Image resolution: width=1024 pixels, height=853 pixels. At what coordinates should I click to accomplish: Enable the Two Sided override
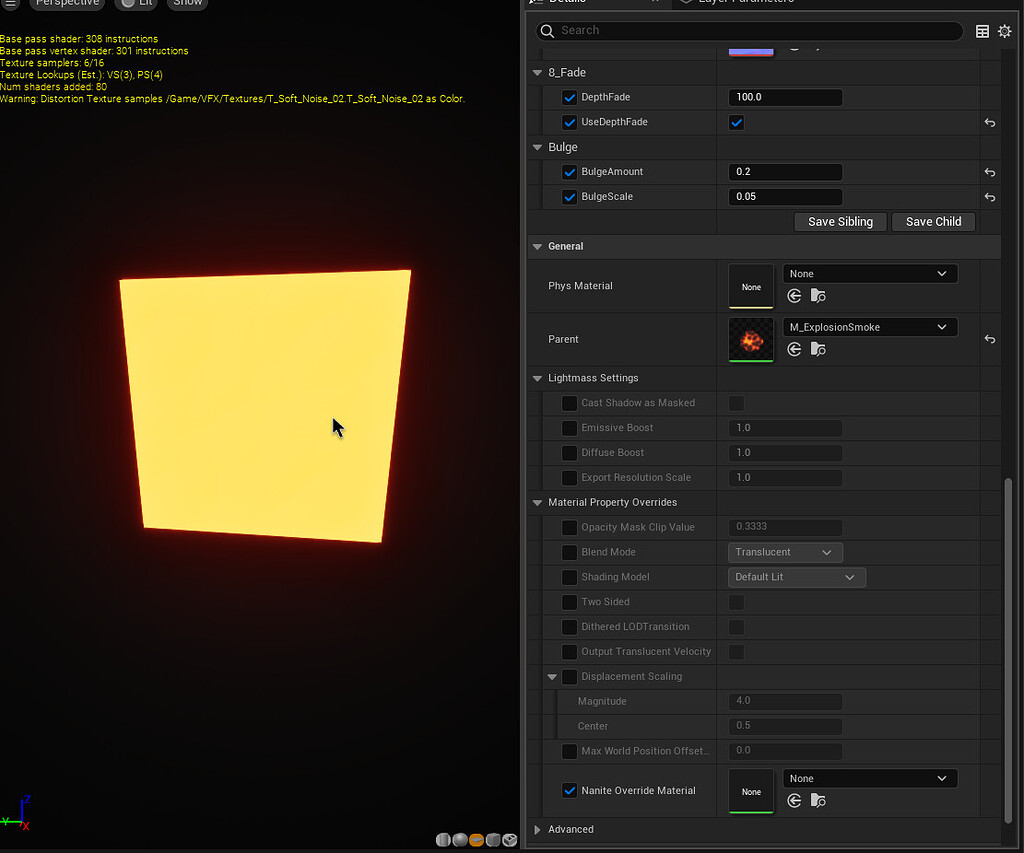pos(569,602)
